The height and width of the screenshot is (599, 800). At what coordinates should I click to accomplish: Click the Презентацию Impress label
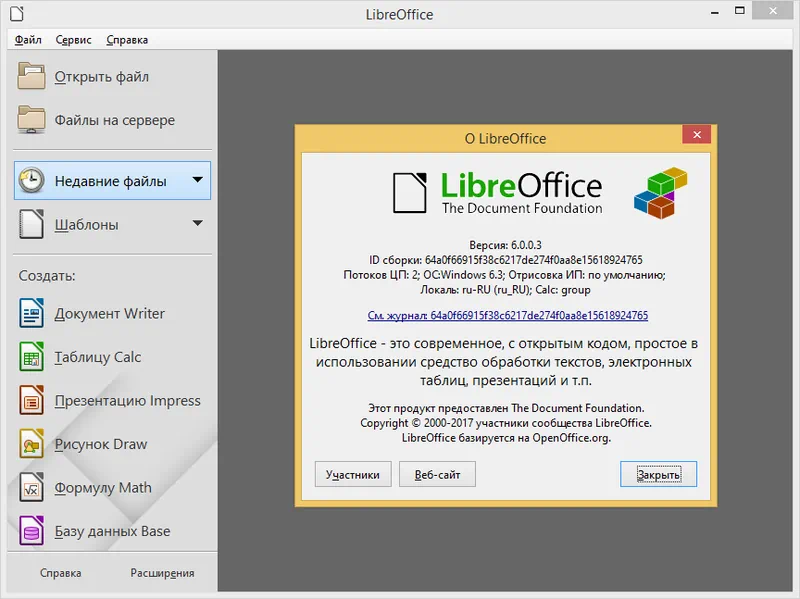pyautogui.click(x=128, y=401)
